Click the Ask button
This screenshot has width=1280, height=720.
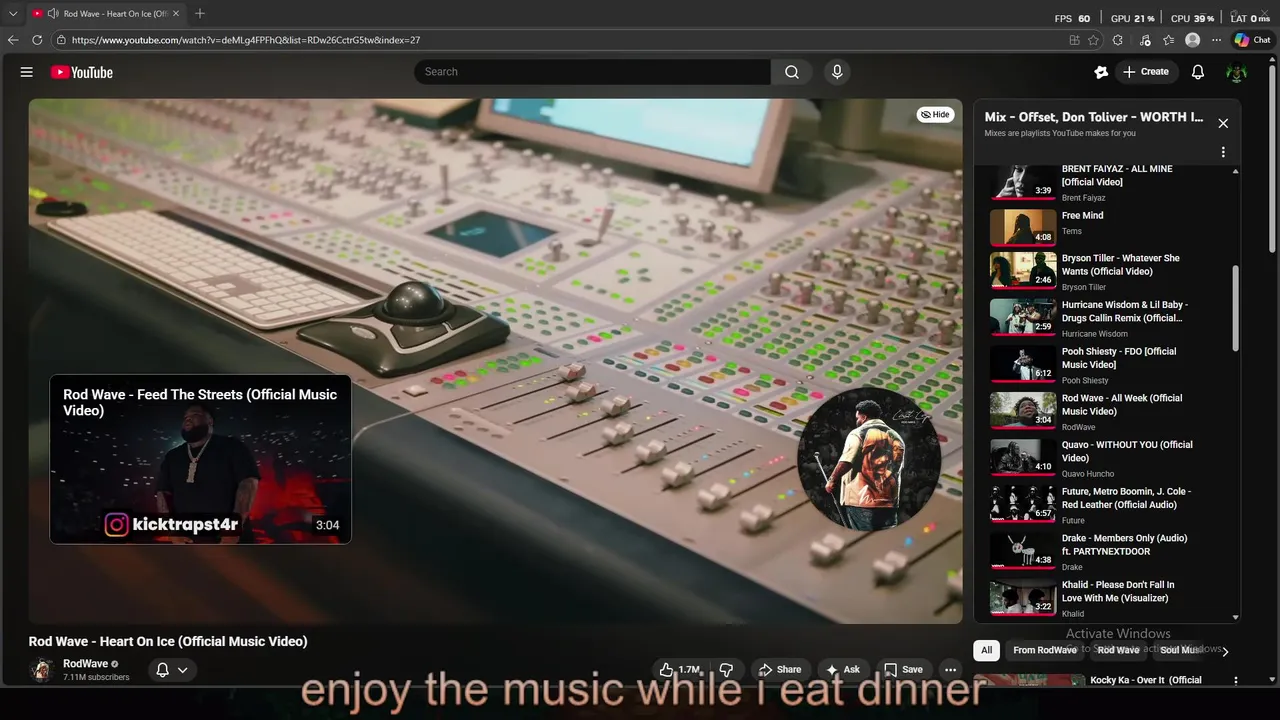(842, 670)
